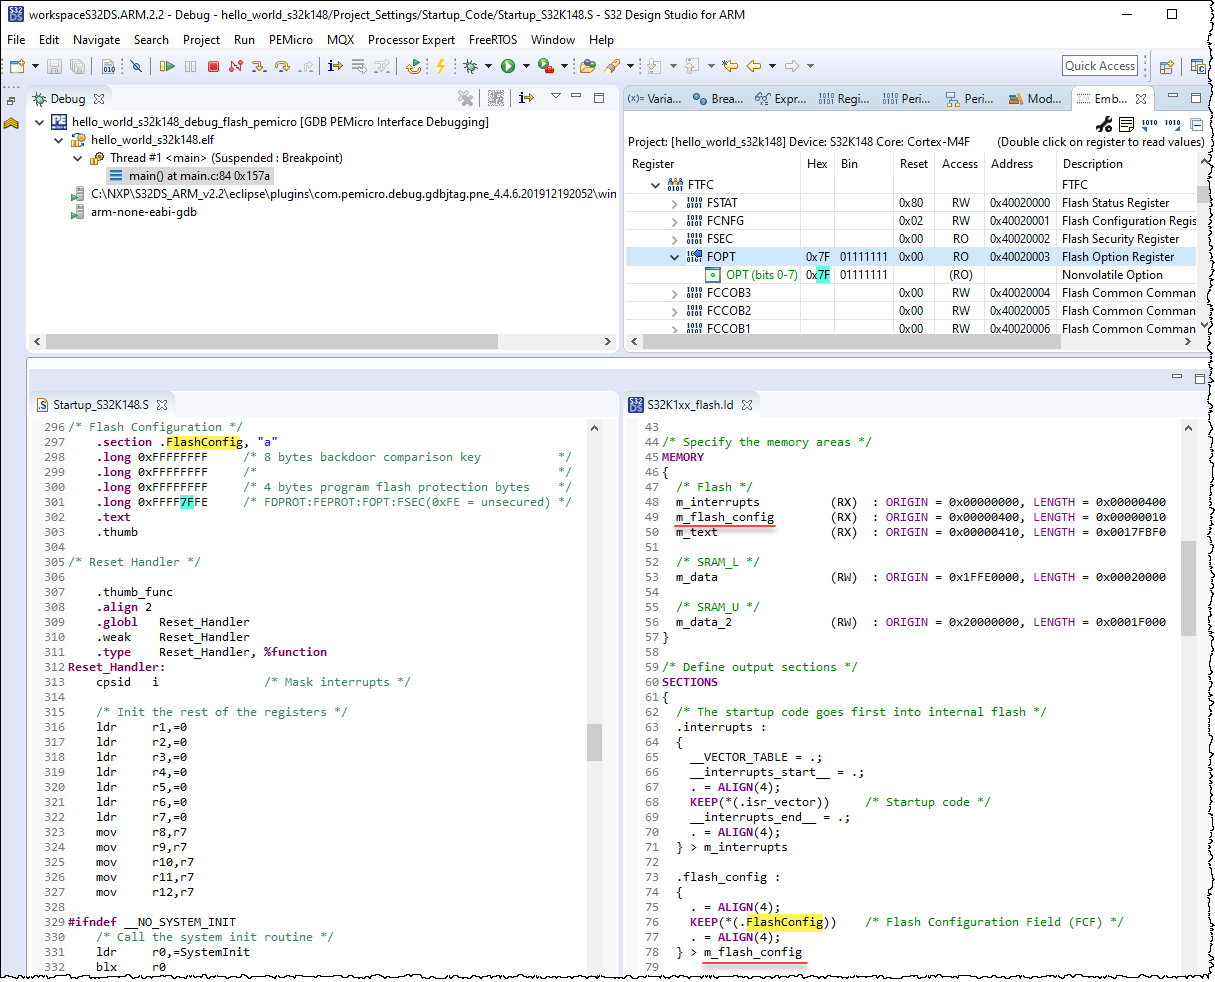Switch to the Breakpoints tab
1215x982 pixels.
[x=716, y=99]
